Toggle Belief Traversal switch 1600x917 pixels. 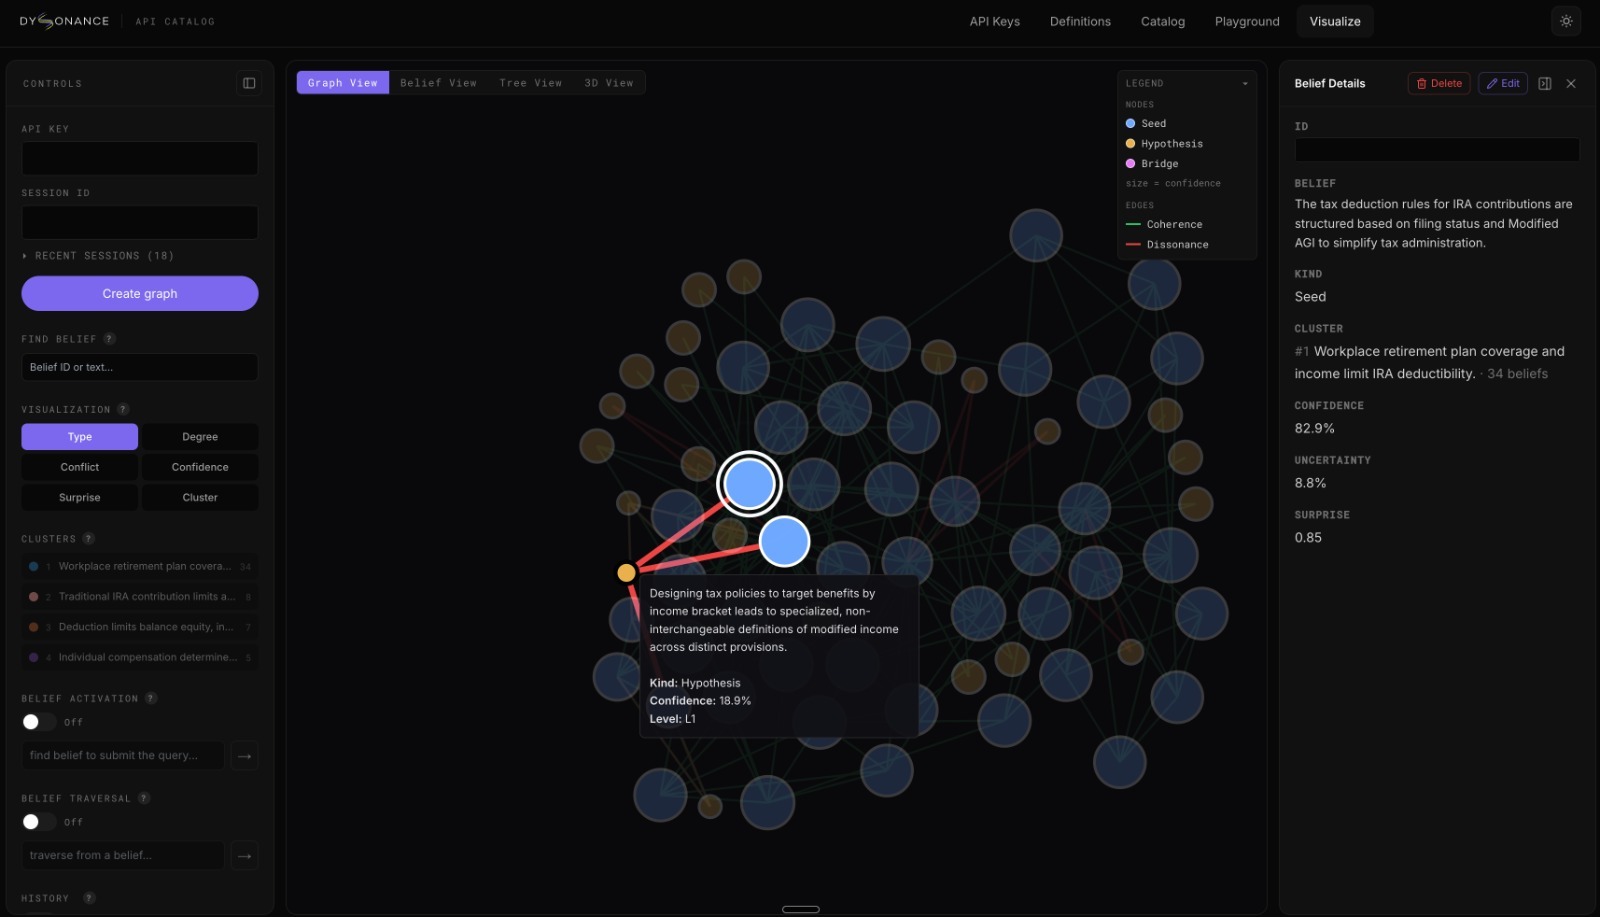click(38, 822)
